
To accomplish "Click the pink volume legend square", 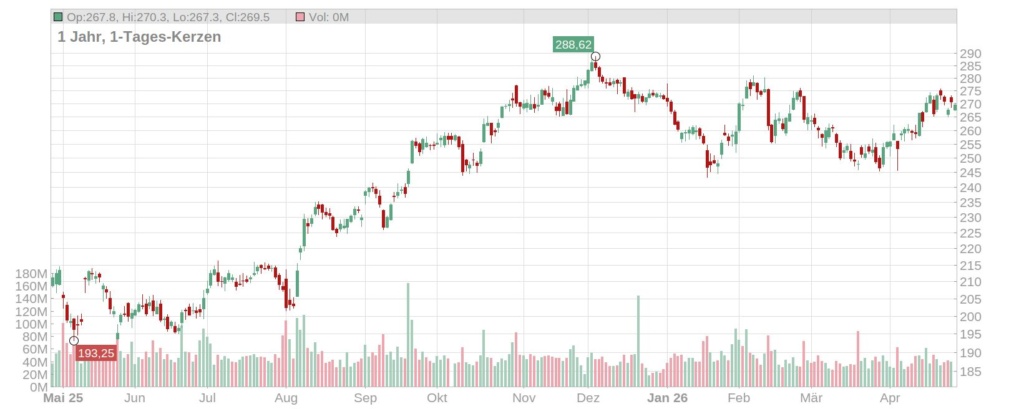I will [301, 17].
